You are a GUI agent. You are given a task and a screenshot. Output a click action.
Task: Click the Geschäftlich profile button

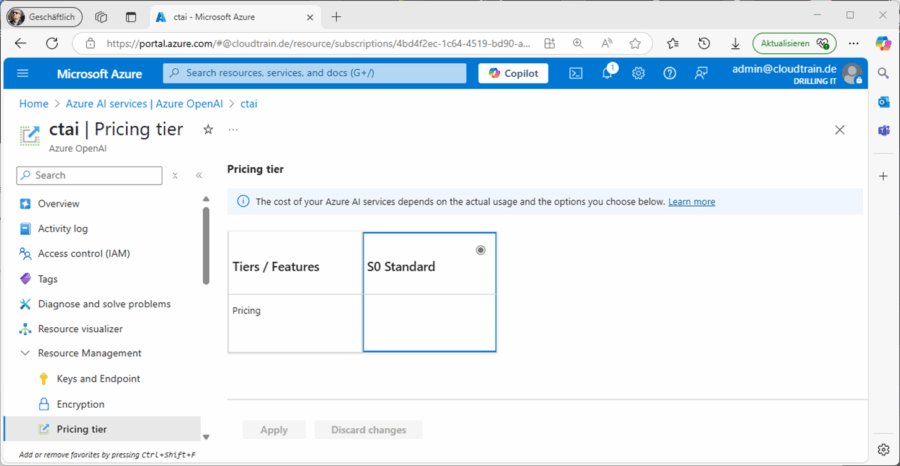pos(44,17)
